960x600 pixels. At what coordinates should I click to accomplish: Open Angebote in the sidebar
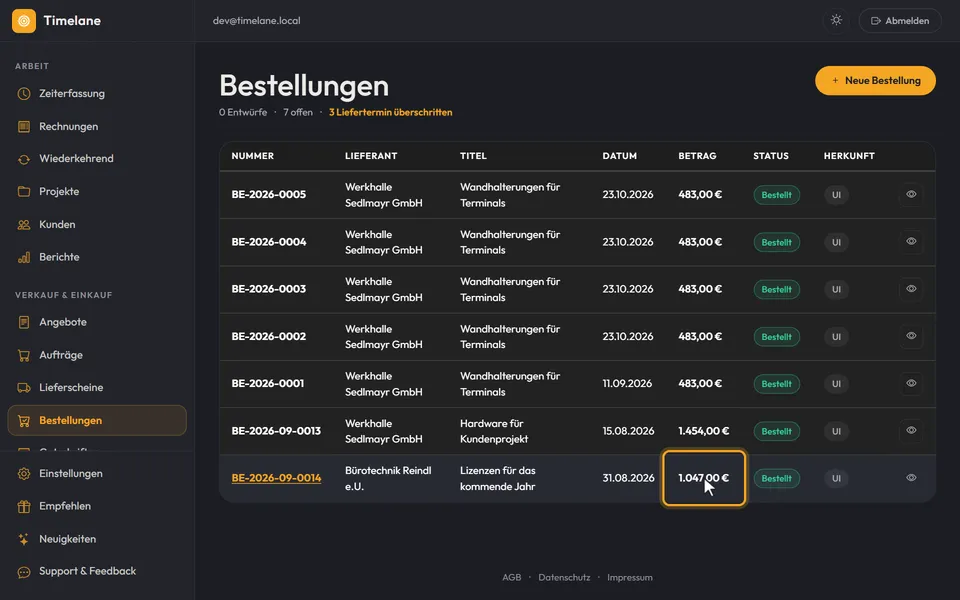(x=97, y=322)
